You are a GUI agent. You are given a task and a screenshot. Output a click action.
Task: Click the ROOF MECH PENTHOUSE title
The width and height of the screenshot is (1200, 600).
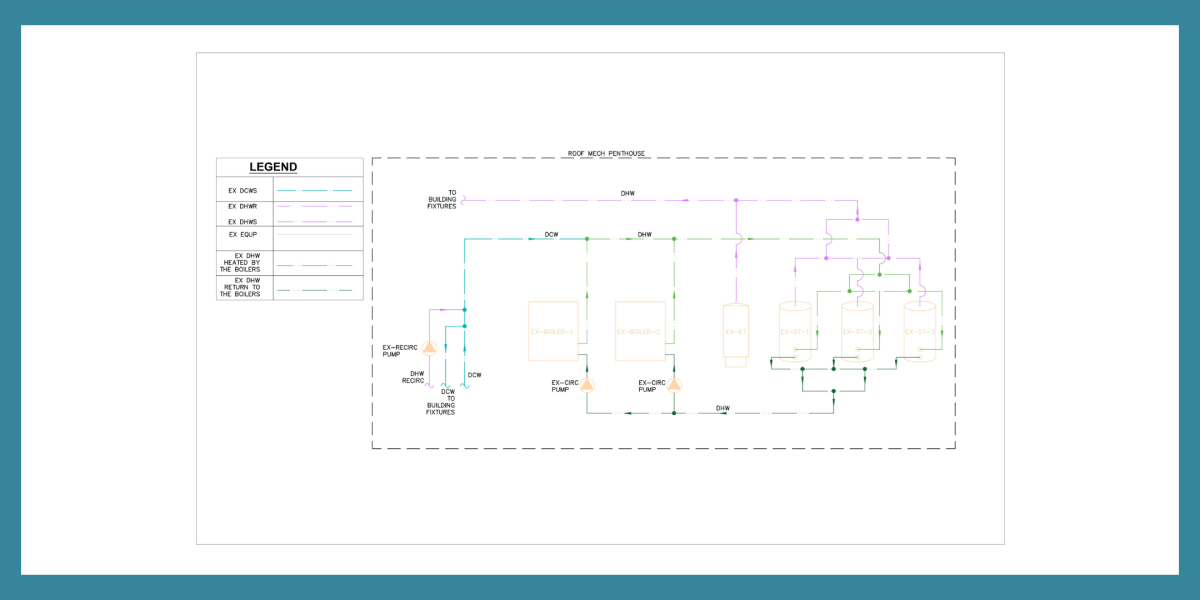(x=606, y=154)
